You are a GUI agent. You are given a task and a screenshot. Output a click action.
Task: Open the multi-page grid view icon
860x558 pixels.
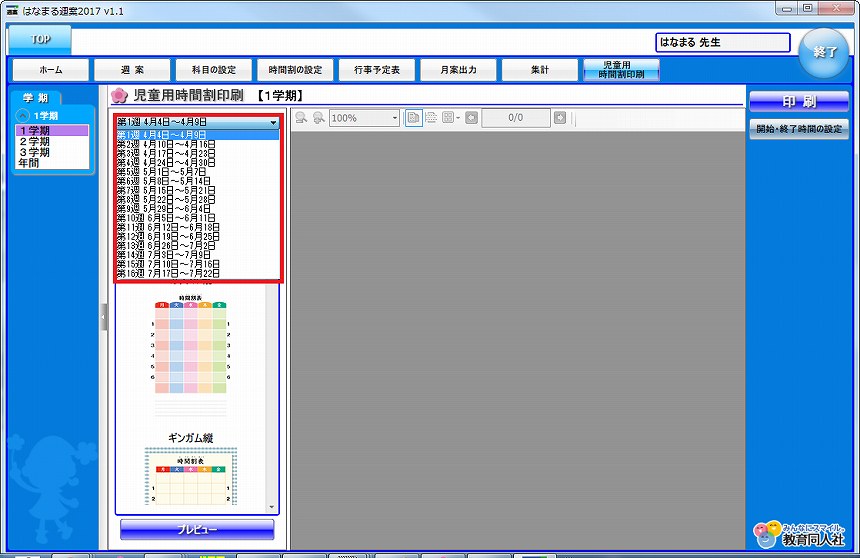pos(448,117)
